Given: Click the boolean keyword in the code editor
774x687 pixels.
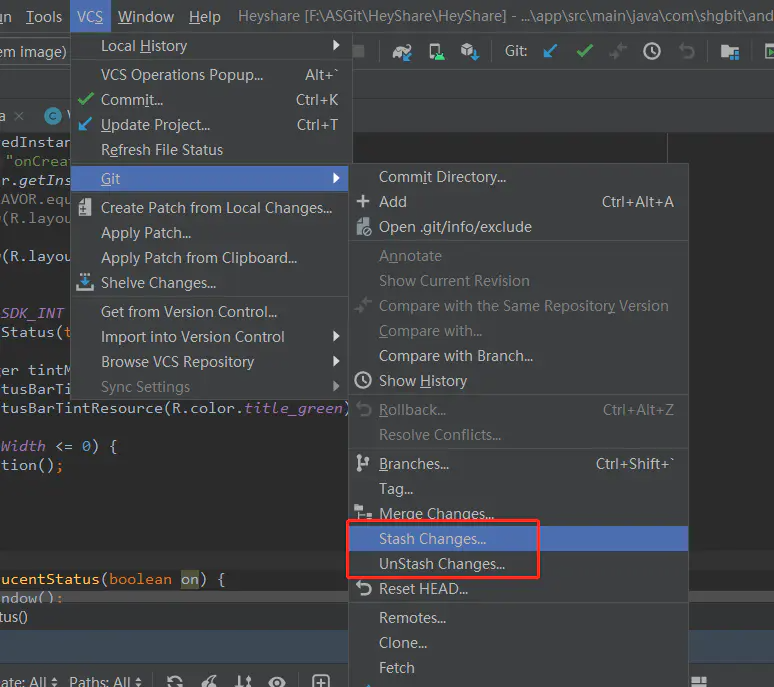Looking at the screenshot, I should point(140,579).
